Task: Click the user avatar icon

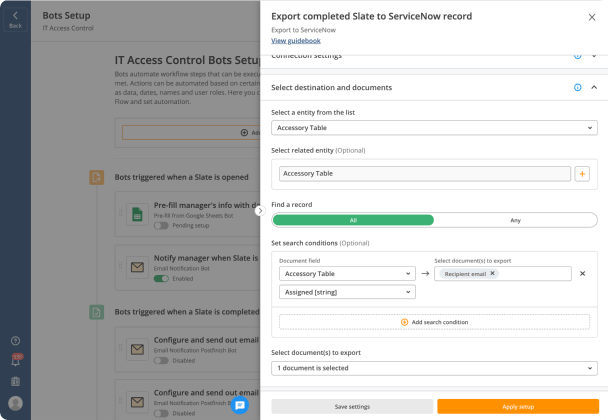Action: pos(16,403)
